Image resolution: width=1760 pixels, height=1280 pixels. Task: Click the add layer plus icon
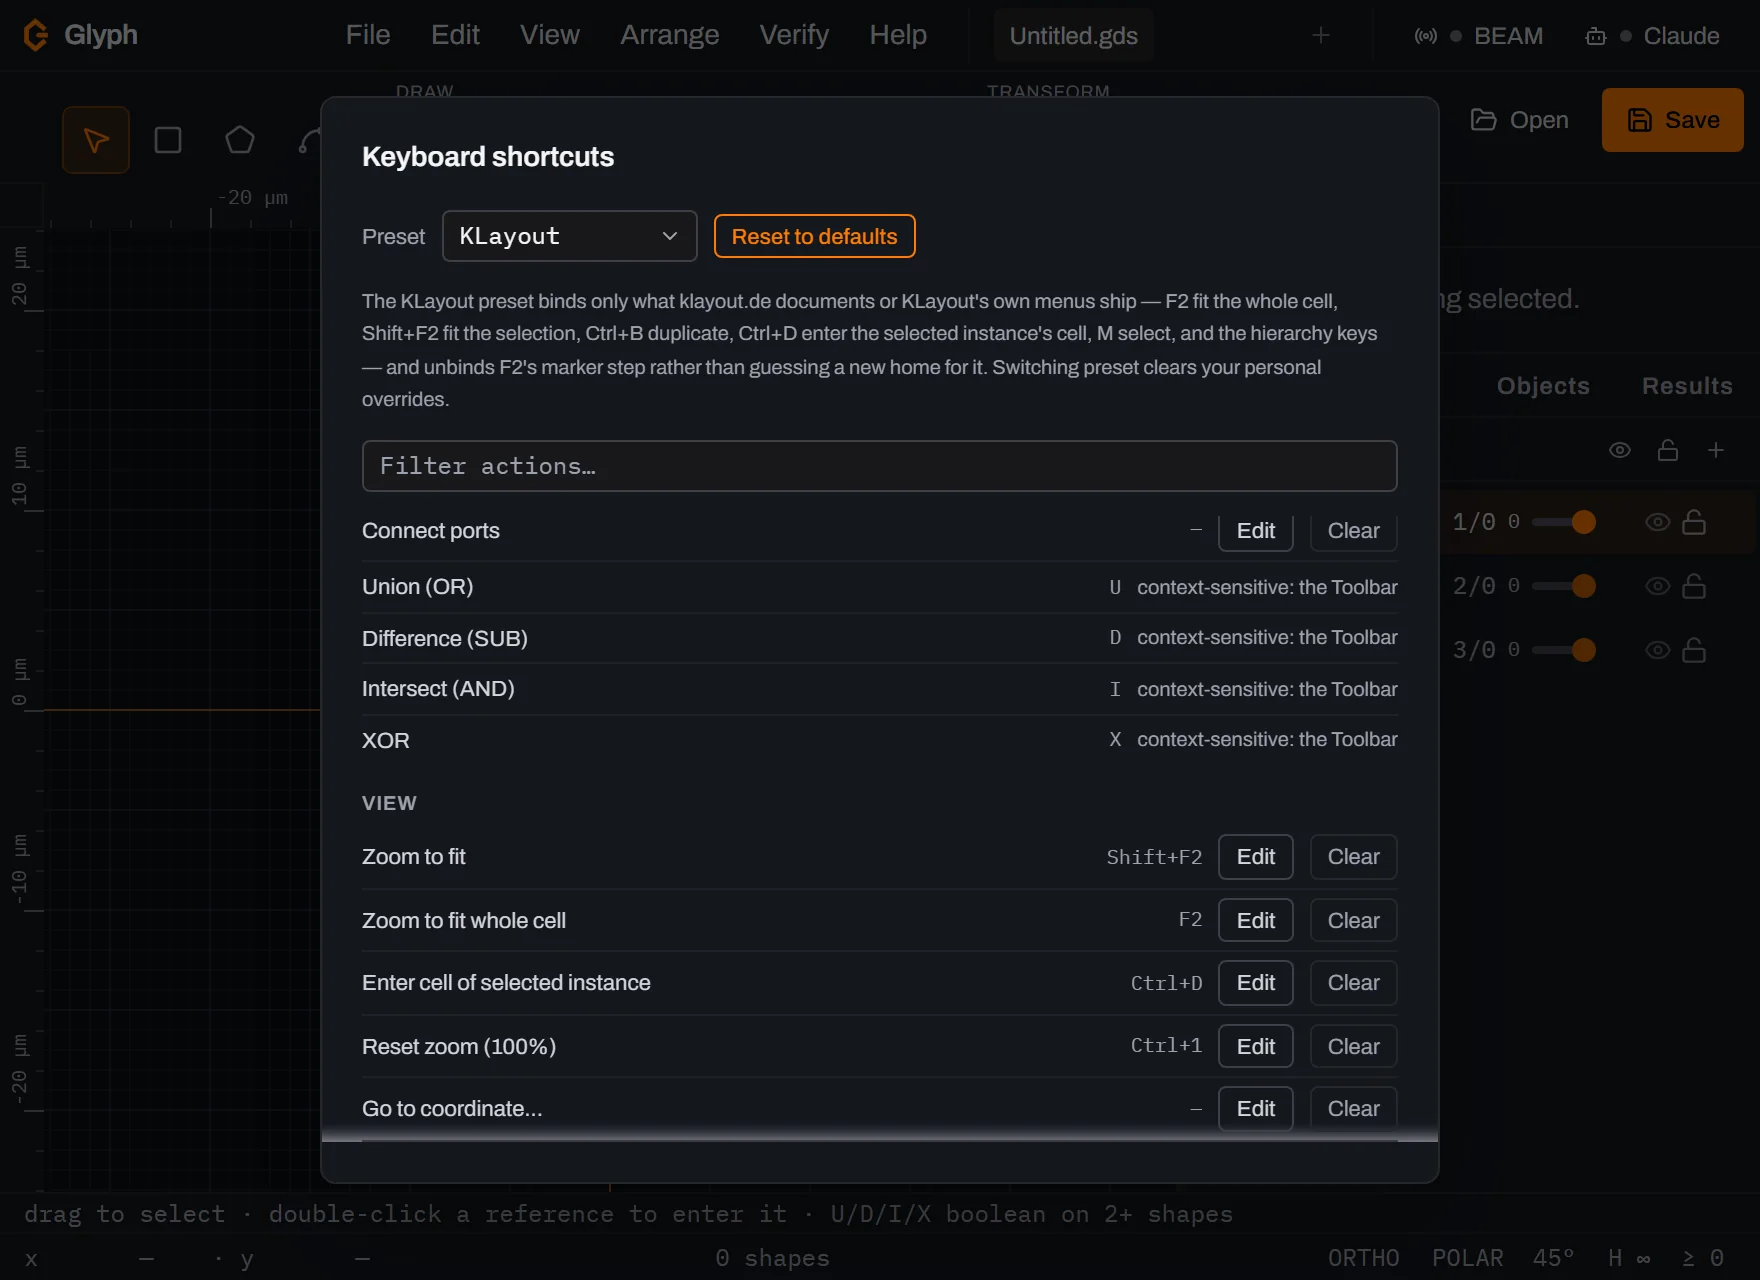point(1716,450)
